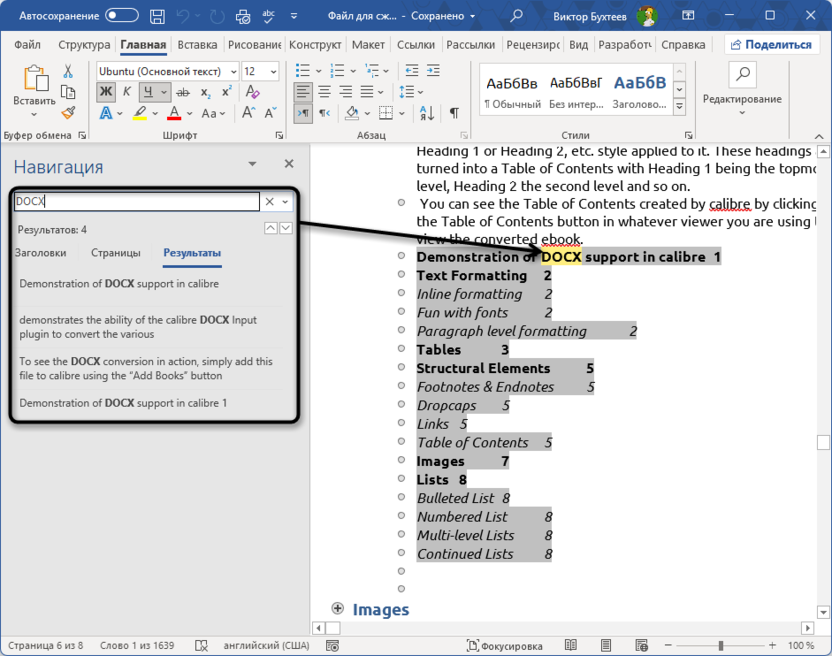
Task: Click the Cut scissors icon
Action: click(x=68, y=71)
